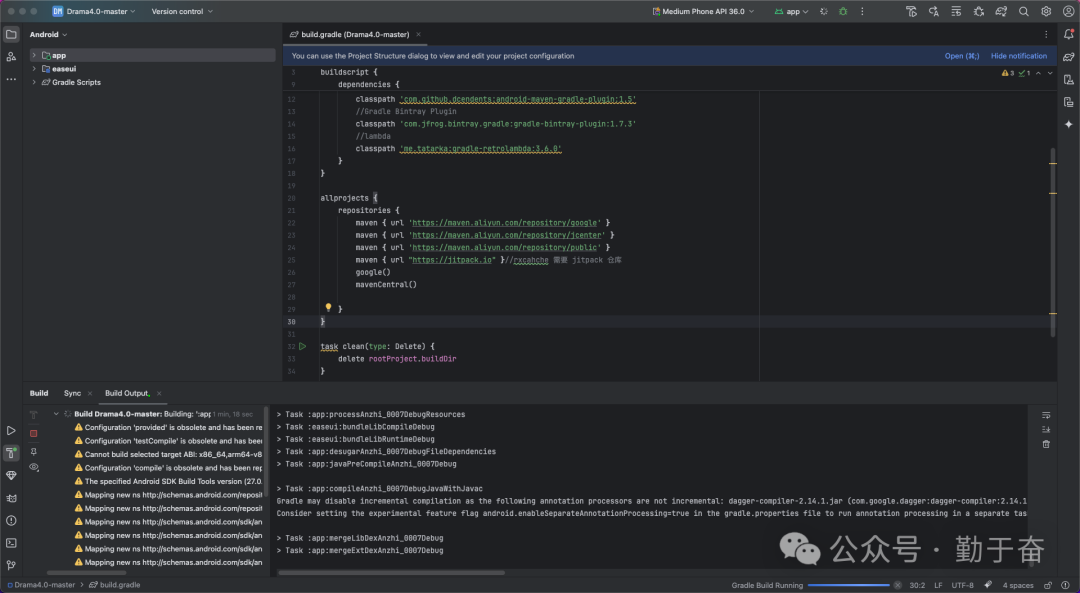Toggle scroll to end in build output
Screen dimensions: 1080x593
tap(1046, 430)
